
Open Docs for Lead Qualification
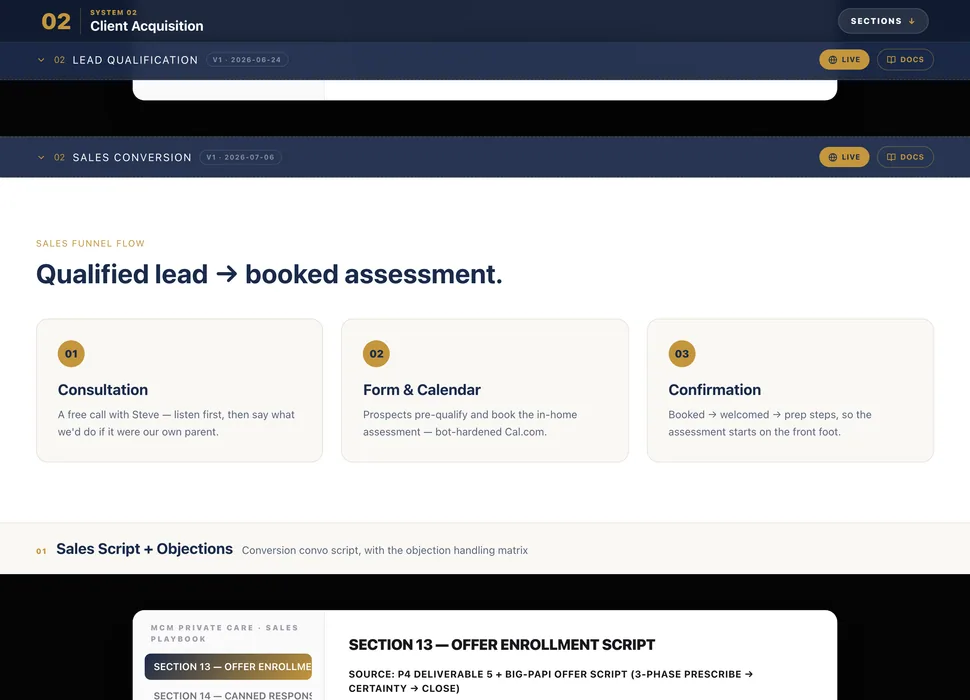pos(905,59)
